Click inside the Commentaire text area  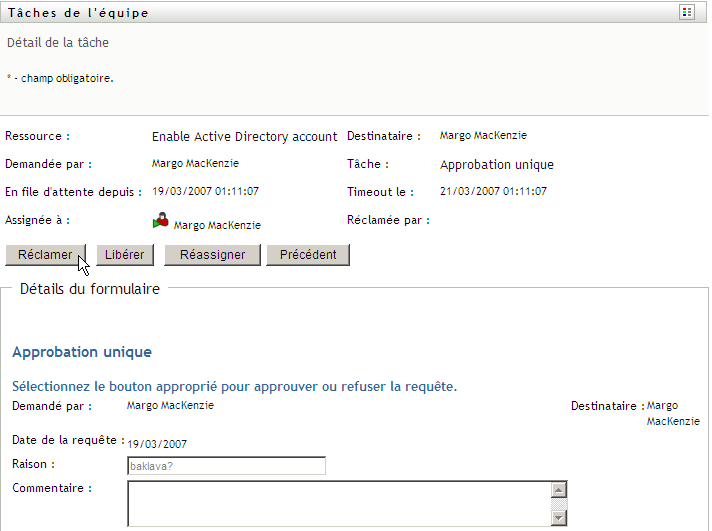pyautogui.click(x=339, y=504)
